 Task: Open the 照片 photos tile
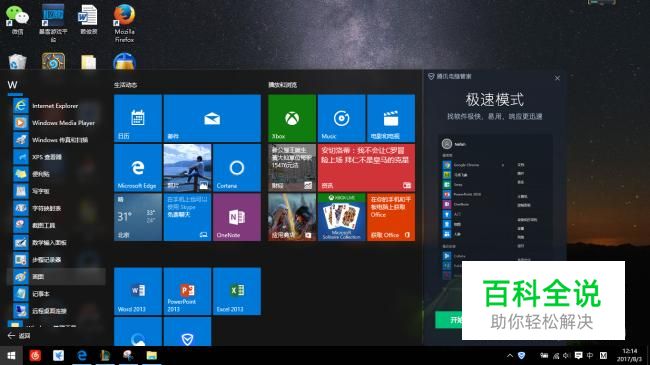click(187, 168)
